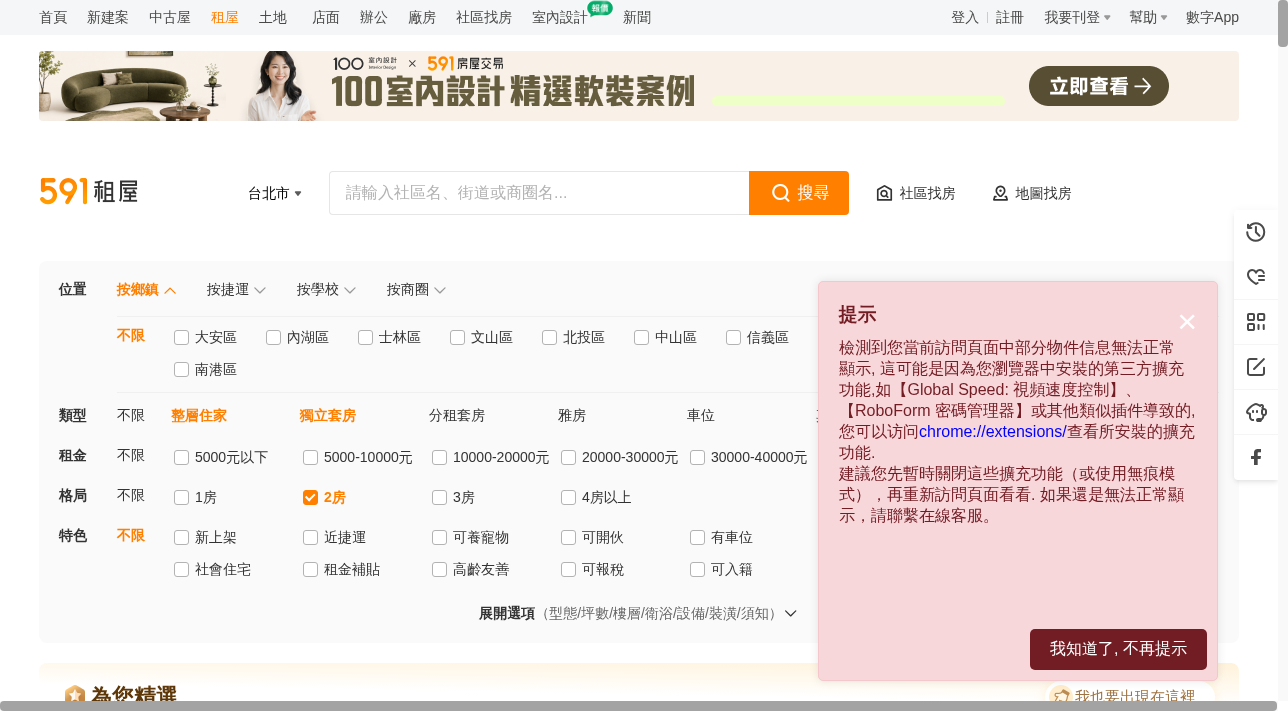Screen dimensions: 1288x711
Task: Check the 近捷運 feature checkbox
Action: 311,537
